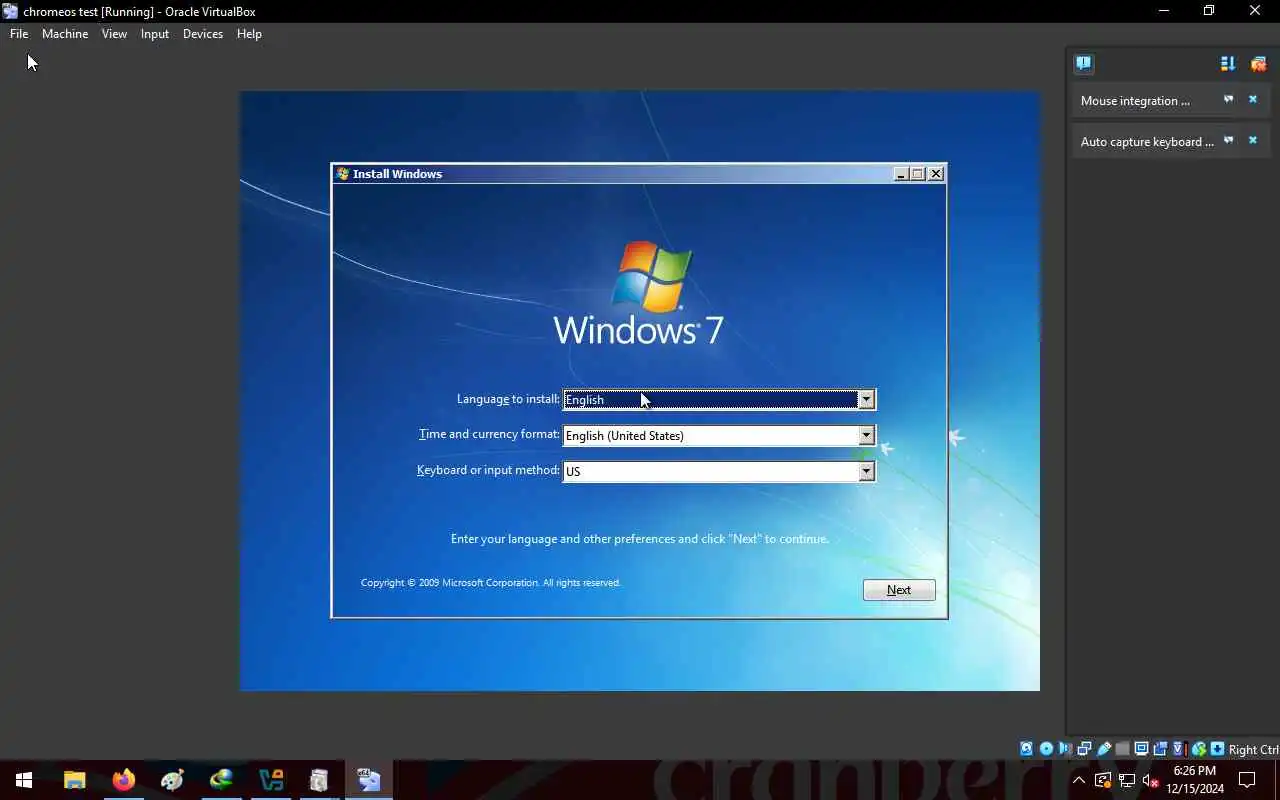Minimize the Install Windows dialog
Screen dimensions: 1280x800
click(x=901, y=174)
